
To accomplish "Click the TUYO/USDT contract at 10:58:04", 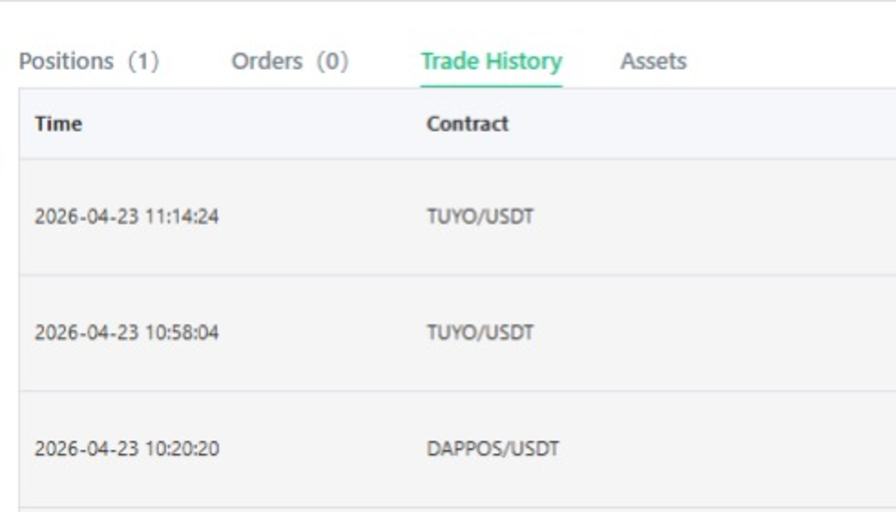I will (x=480, y=333).
